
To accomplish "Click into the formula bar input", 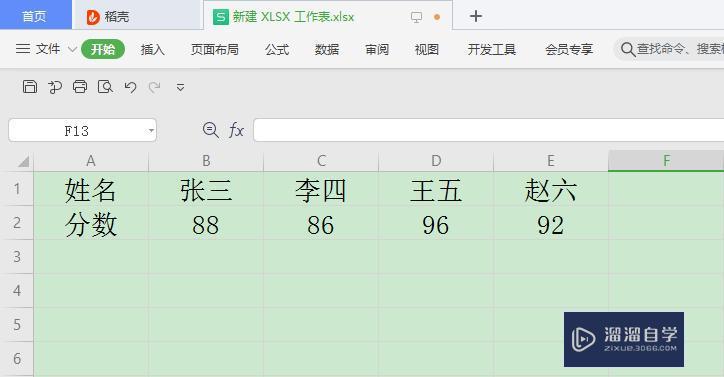I will pyautogui.click(x=489, y=130).
